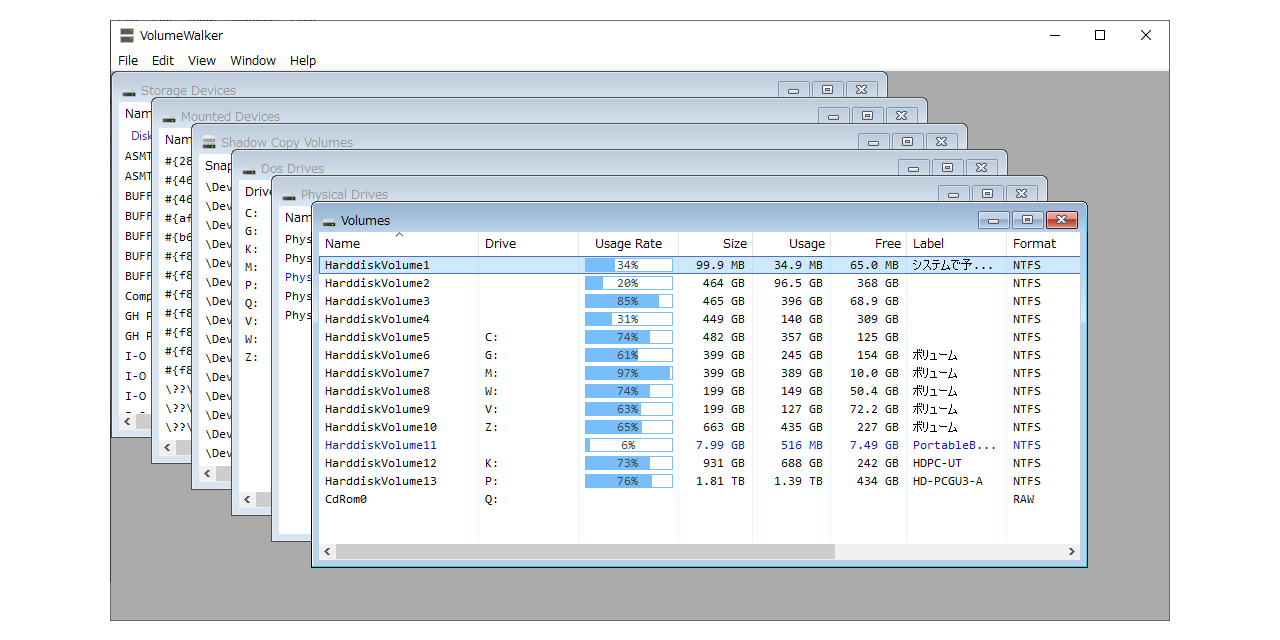Click the Mounted Devices window icon
1280x640 pixels.
pos(168,117)
